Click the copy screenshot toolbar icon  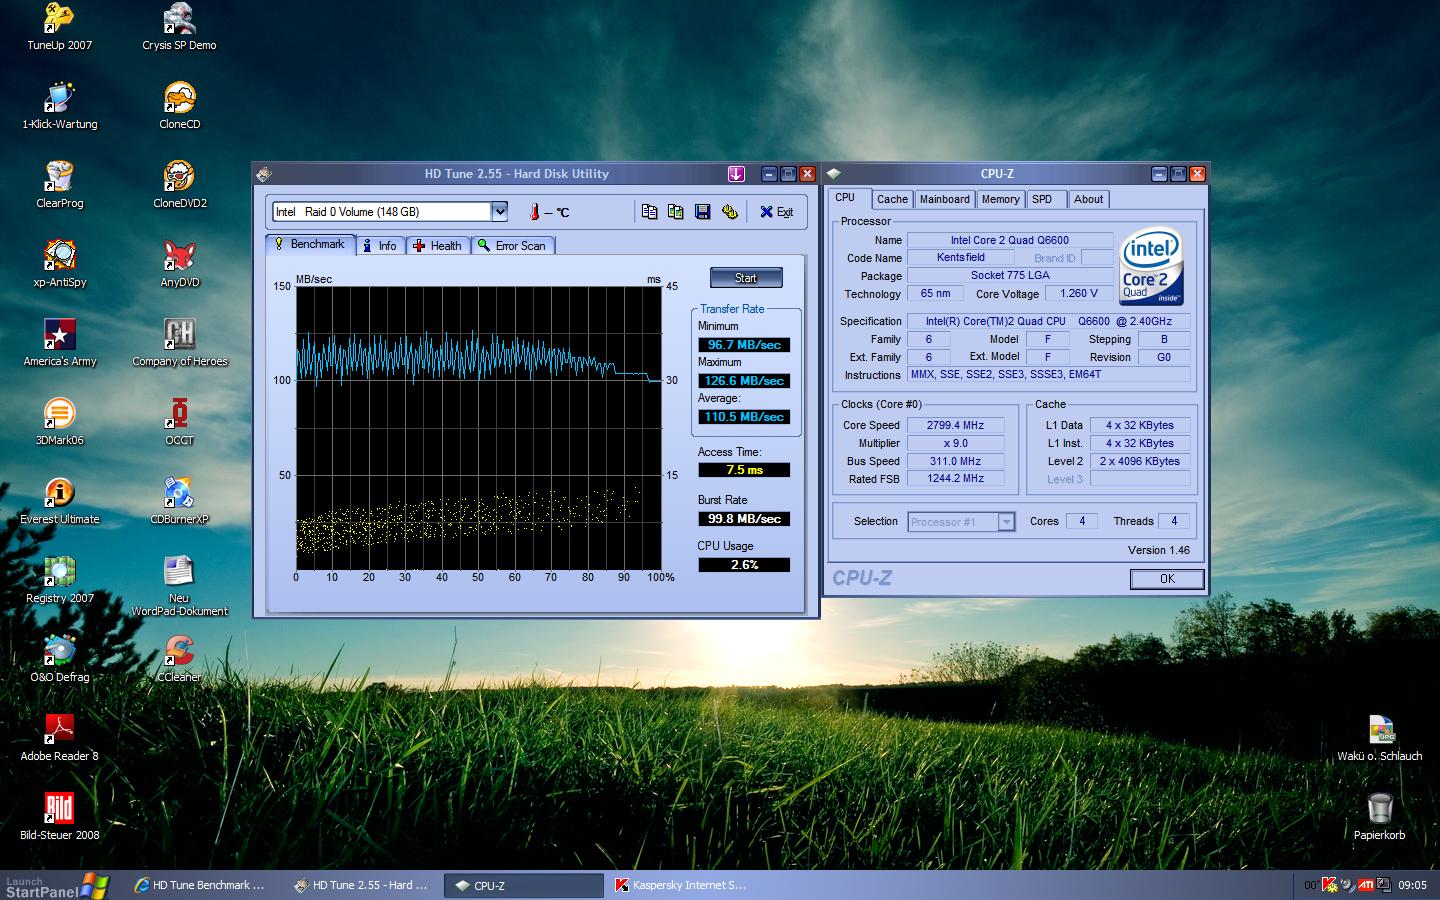pos(676,212)
